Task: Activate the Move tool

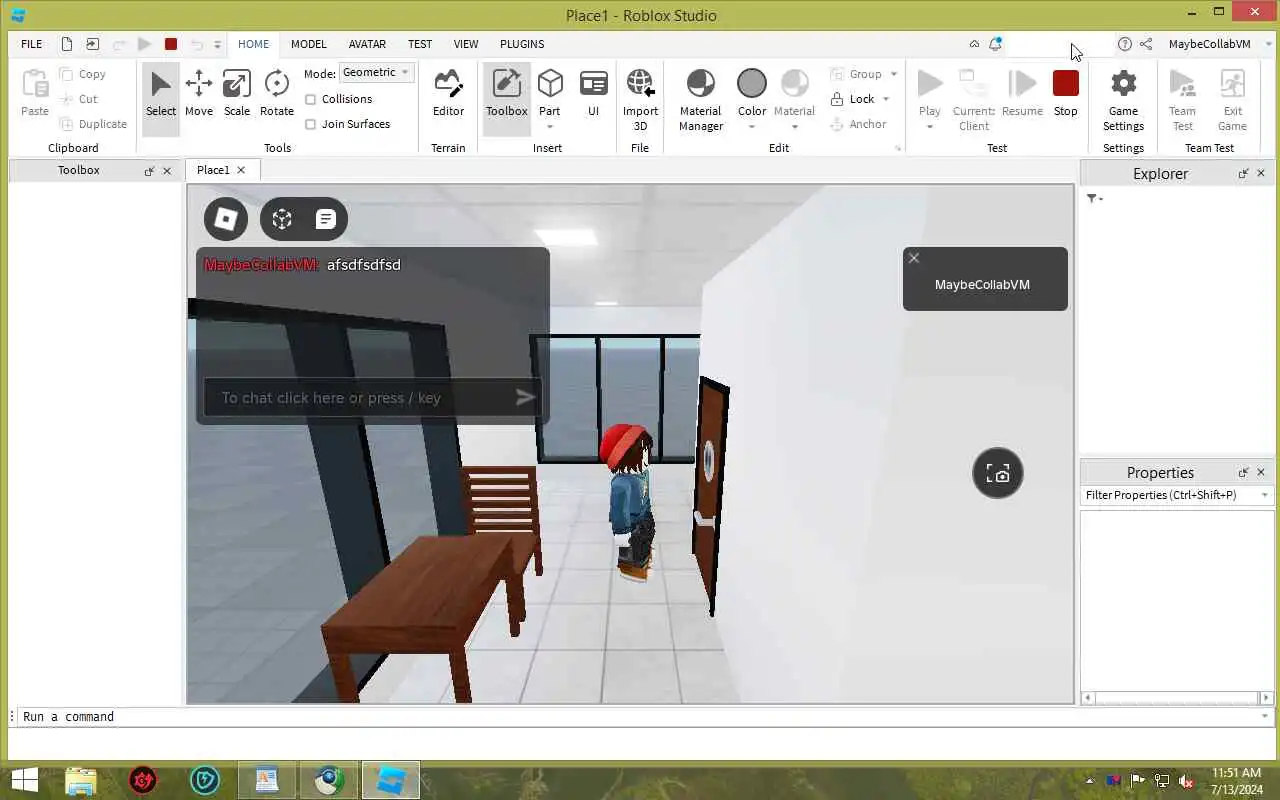Action: point(199,95)
